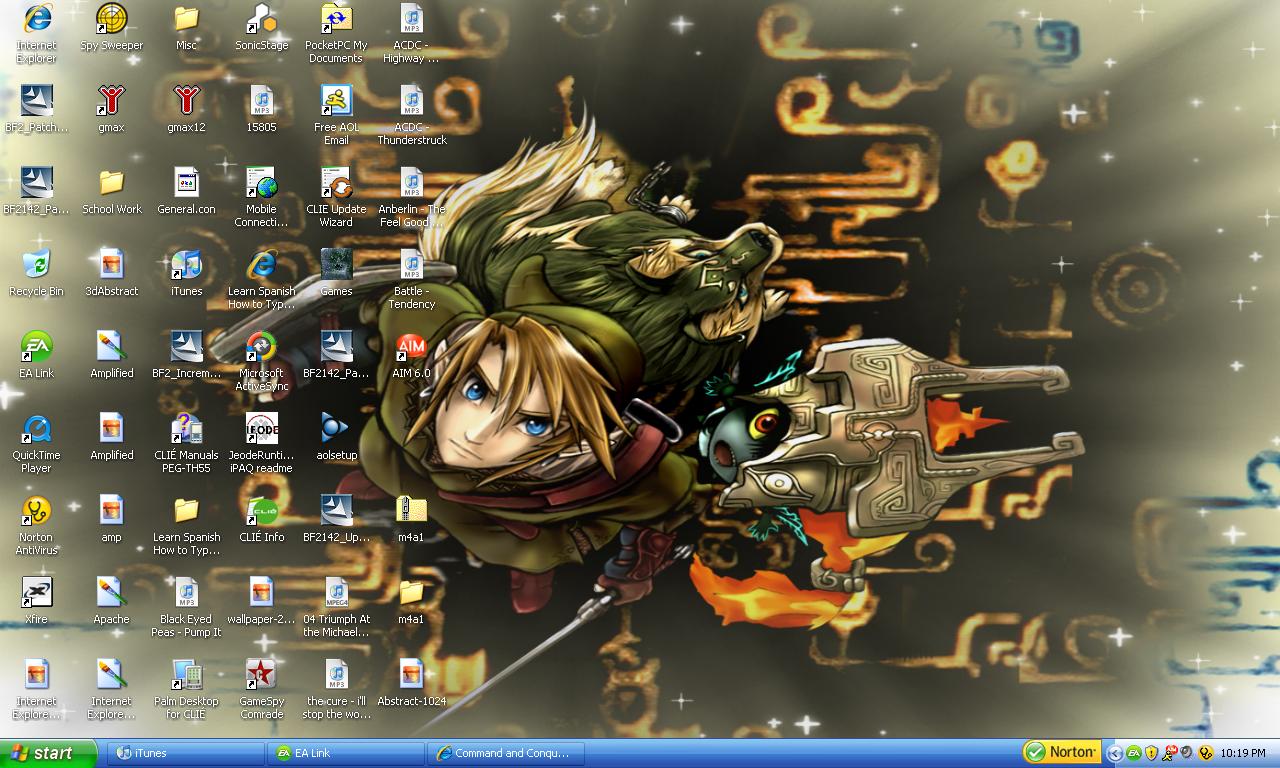Screen dimensions: 1280x768
Task: Open the School Work folder
Action: [111, 184]
